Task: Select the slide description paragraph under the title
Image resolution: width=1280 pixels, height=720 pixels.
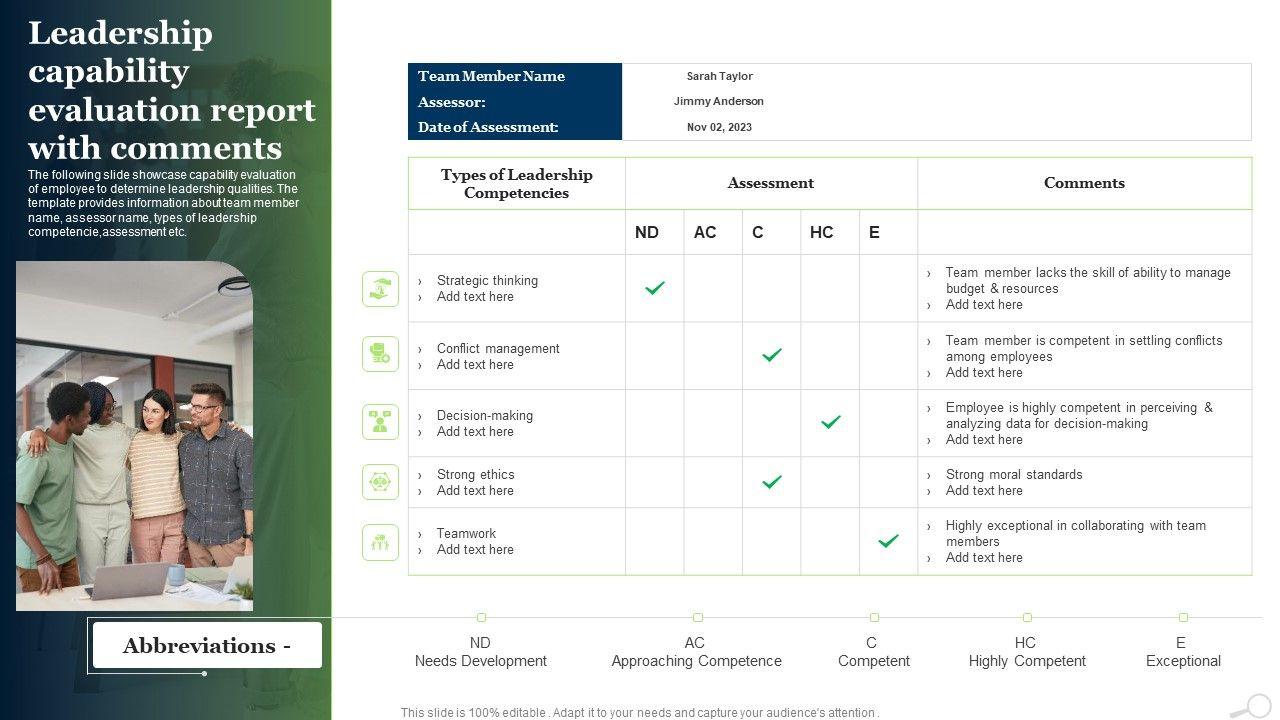Action: [163, 203]
